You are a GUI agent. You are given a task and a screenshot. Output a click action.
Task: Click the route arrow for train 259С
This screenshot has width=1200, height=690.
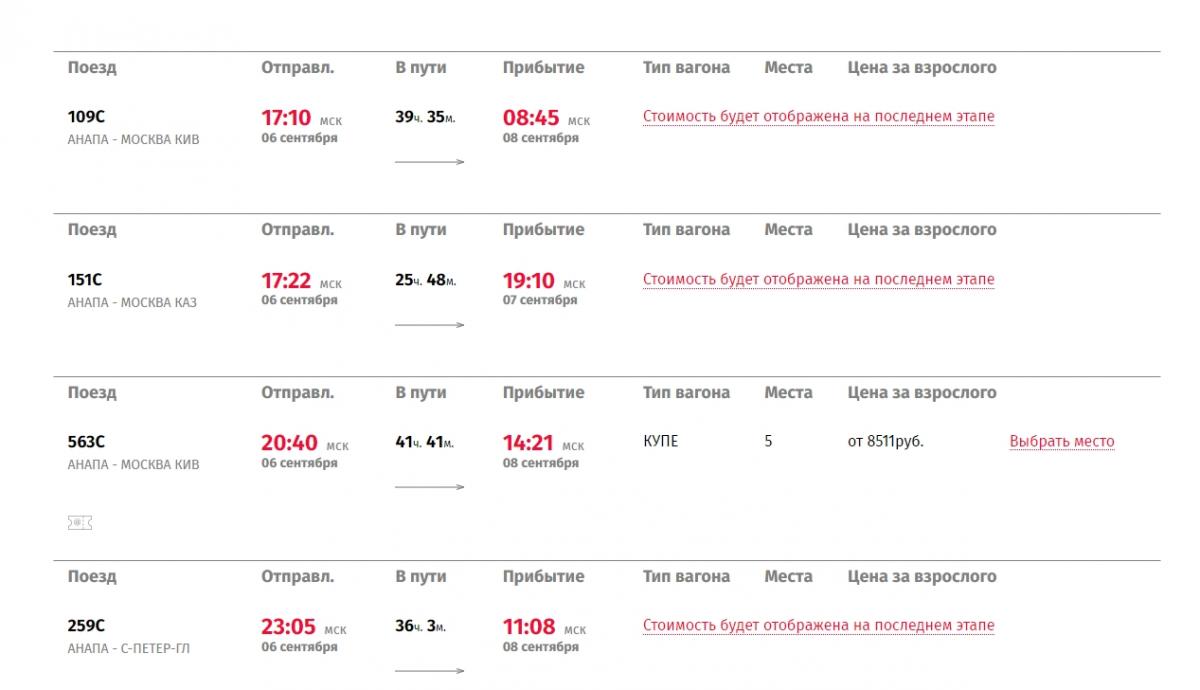point(430,671)
